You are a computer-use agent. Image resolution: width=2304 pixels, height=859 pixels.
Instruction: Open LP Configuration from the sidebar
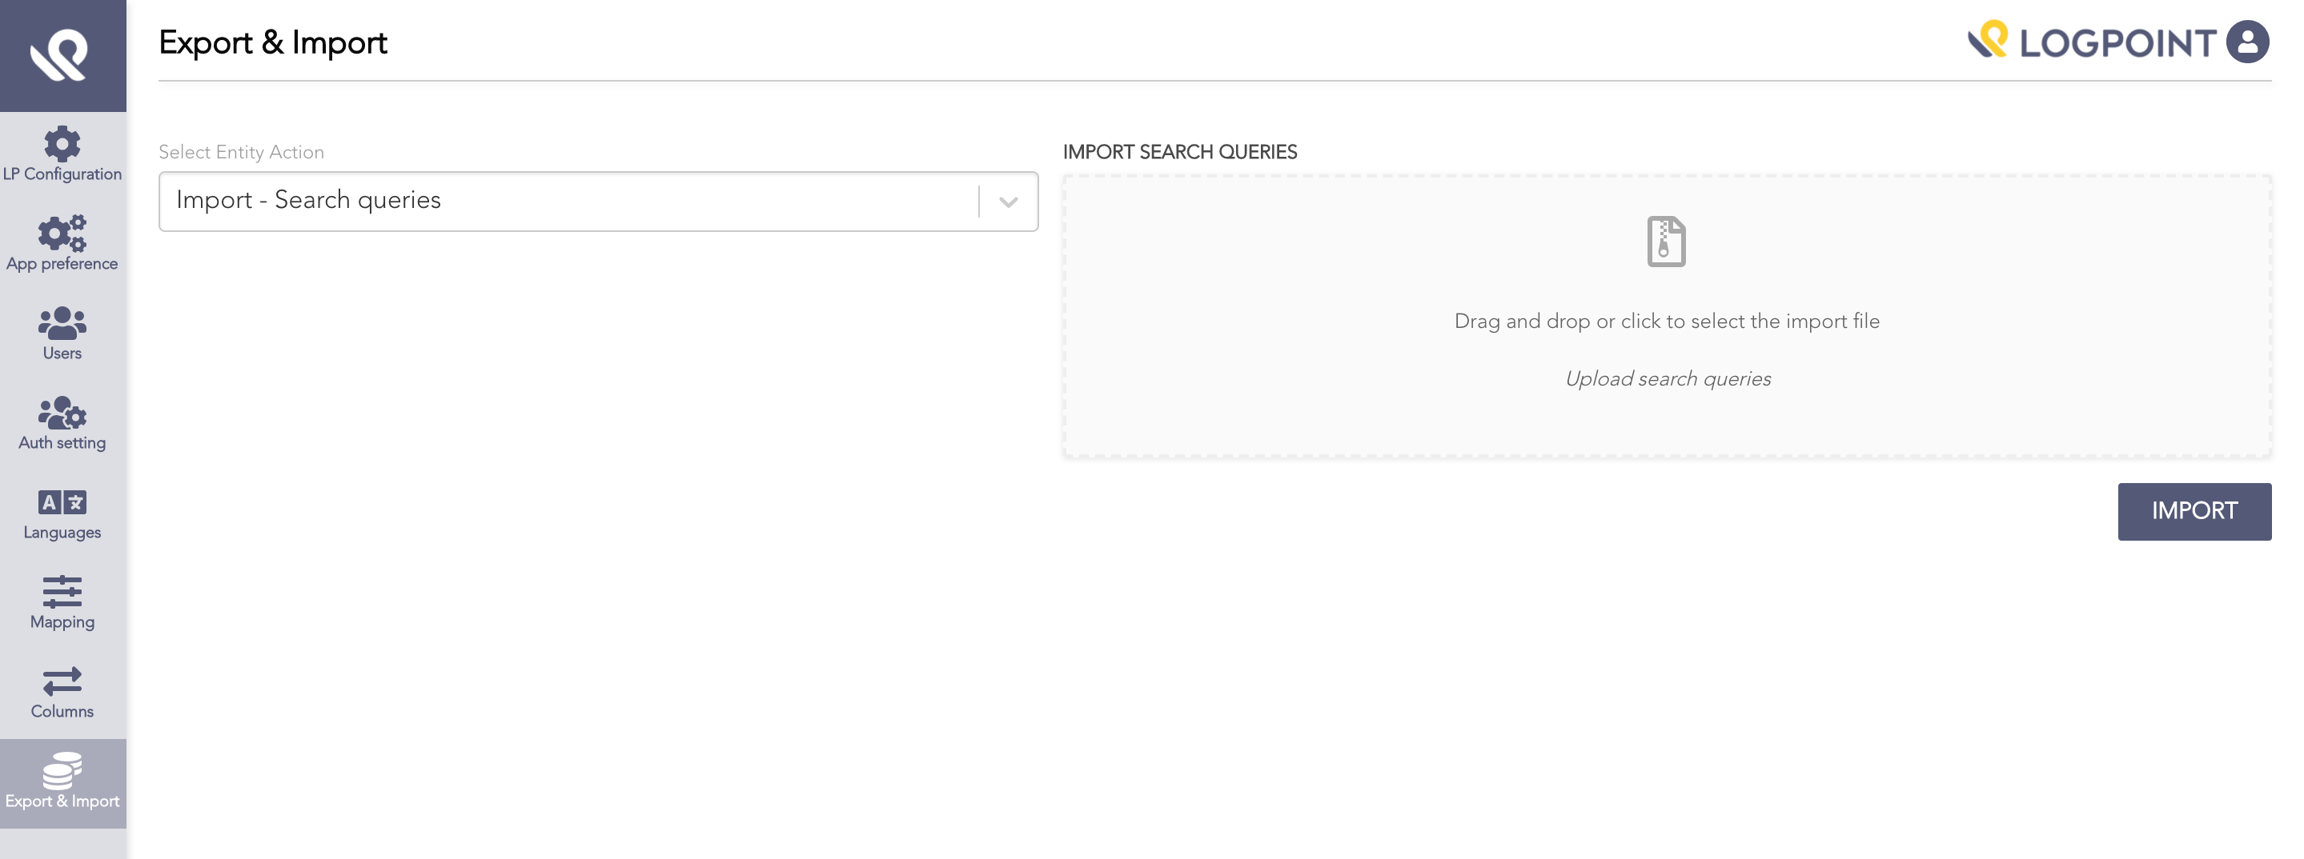[62, 155]
